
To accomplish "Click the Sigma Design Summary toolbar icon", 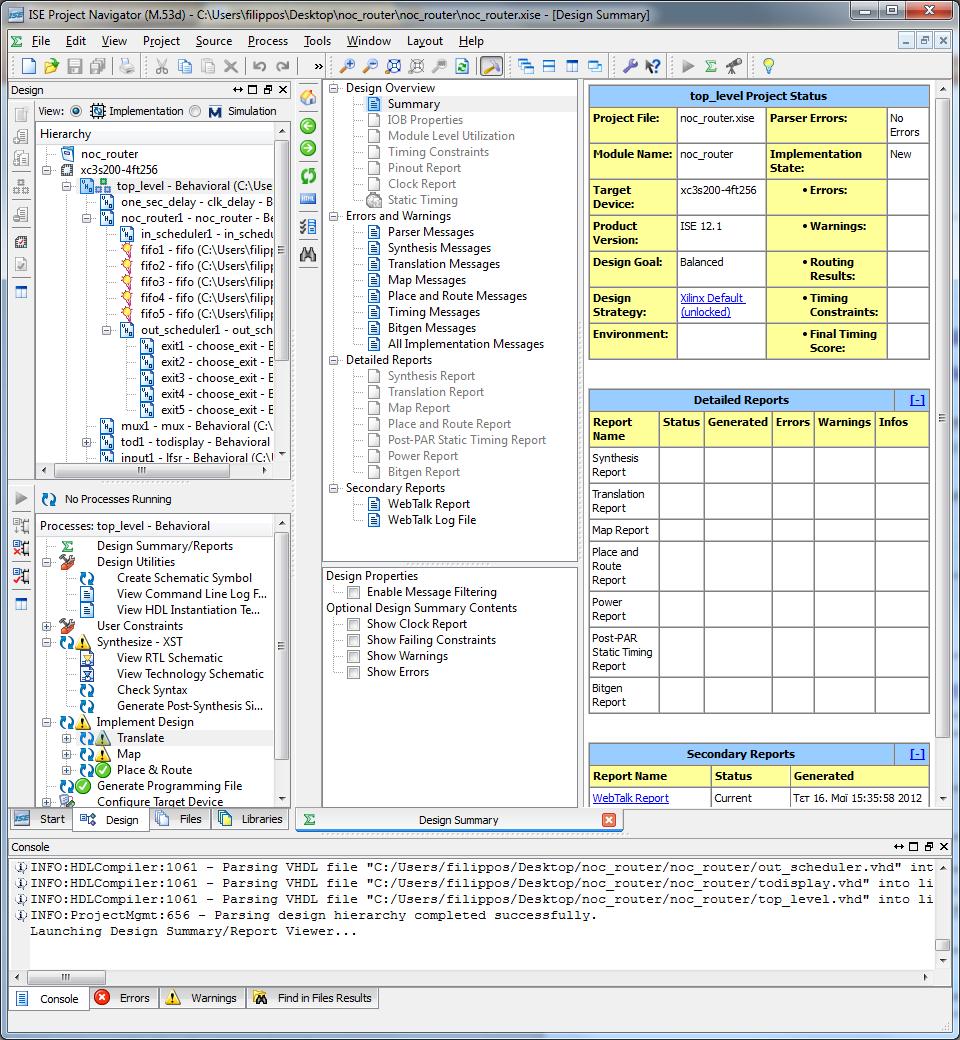I will pos(711,66).
